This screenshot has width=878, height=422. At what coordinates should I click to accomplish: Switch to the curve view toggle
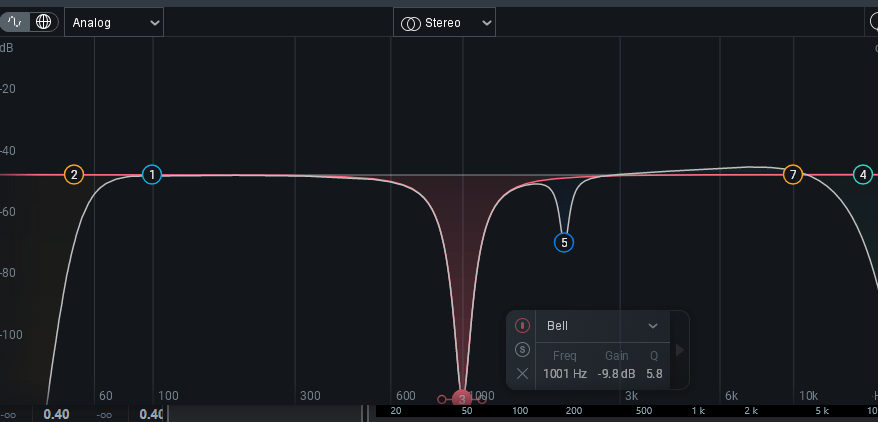coord(16,21)
